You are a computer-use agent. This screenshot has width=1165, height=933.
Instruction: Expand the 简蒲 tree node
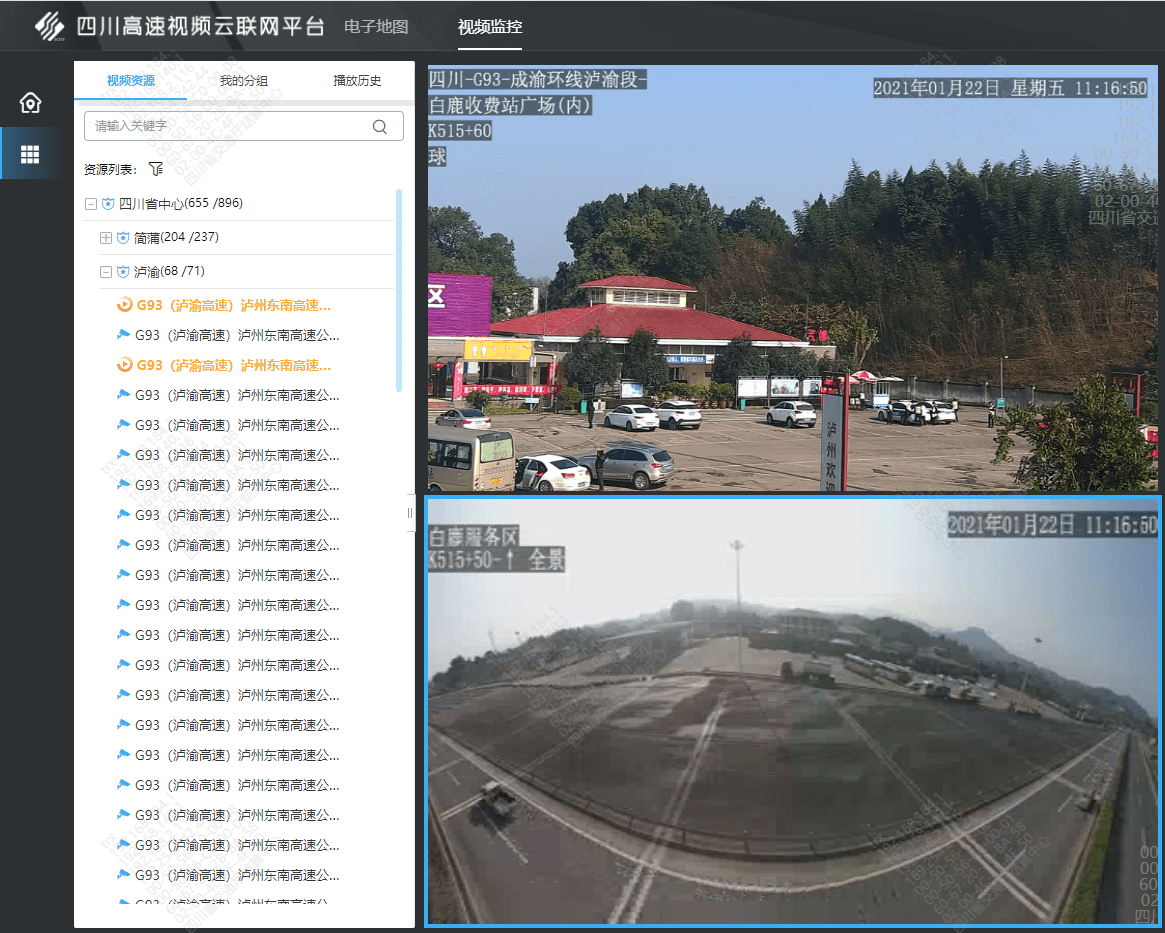[106, 238]
